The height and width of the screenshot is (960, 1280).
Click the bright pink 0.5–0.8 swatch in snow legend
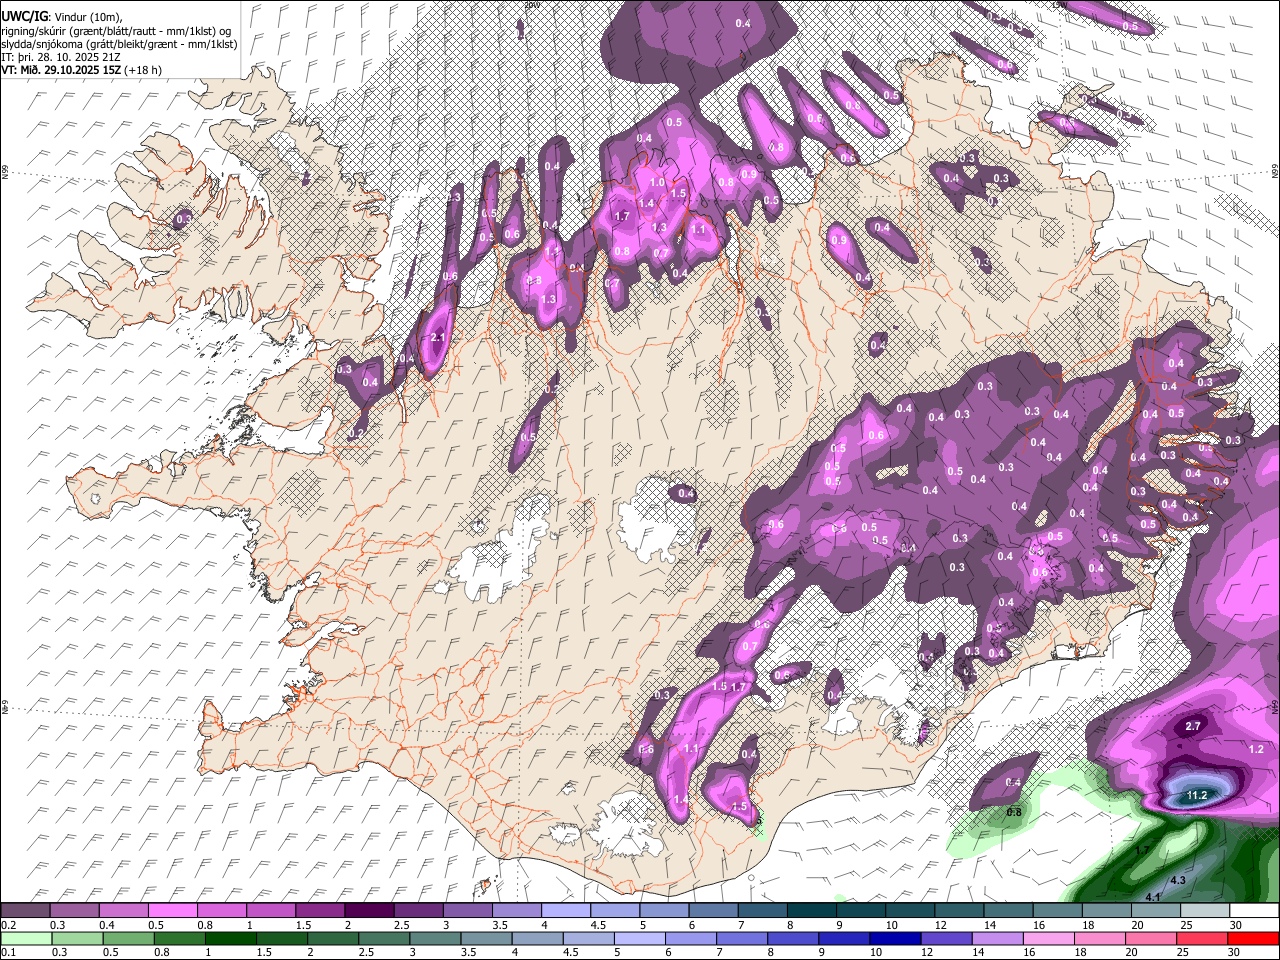pos(173,911)
